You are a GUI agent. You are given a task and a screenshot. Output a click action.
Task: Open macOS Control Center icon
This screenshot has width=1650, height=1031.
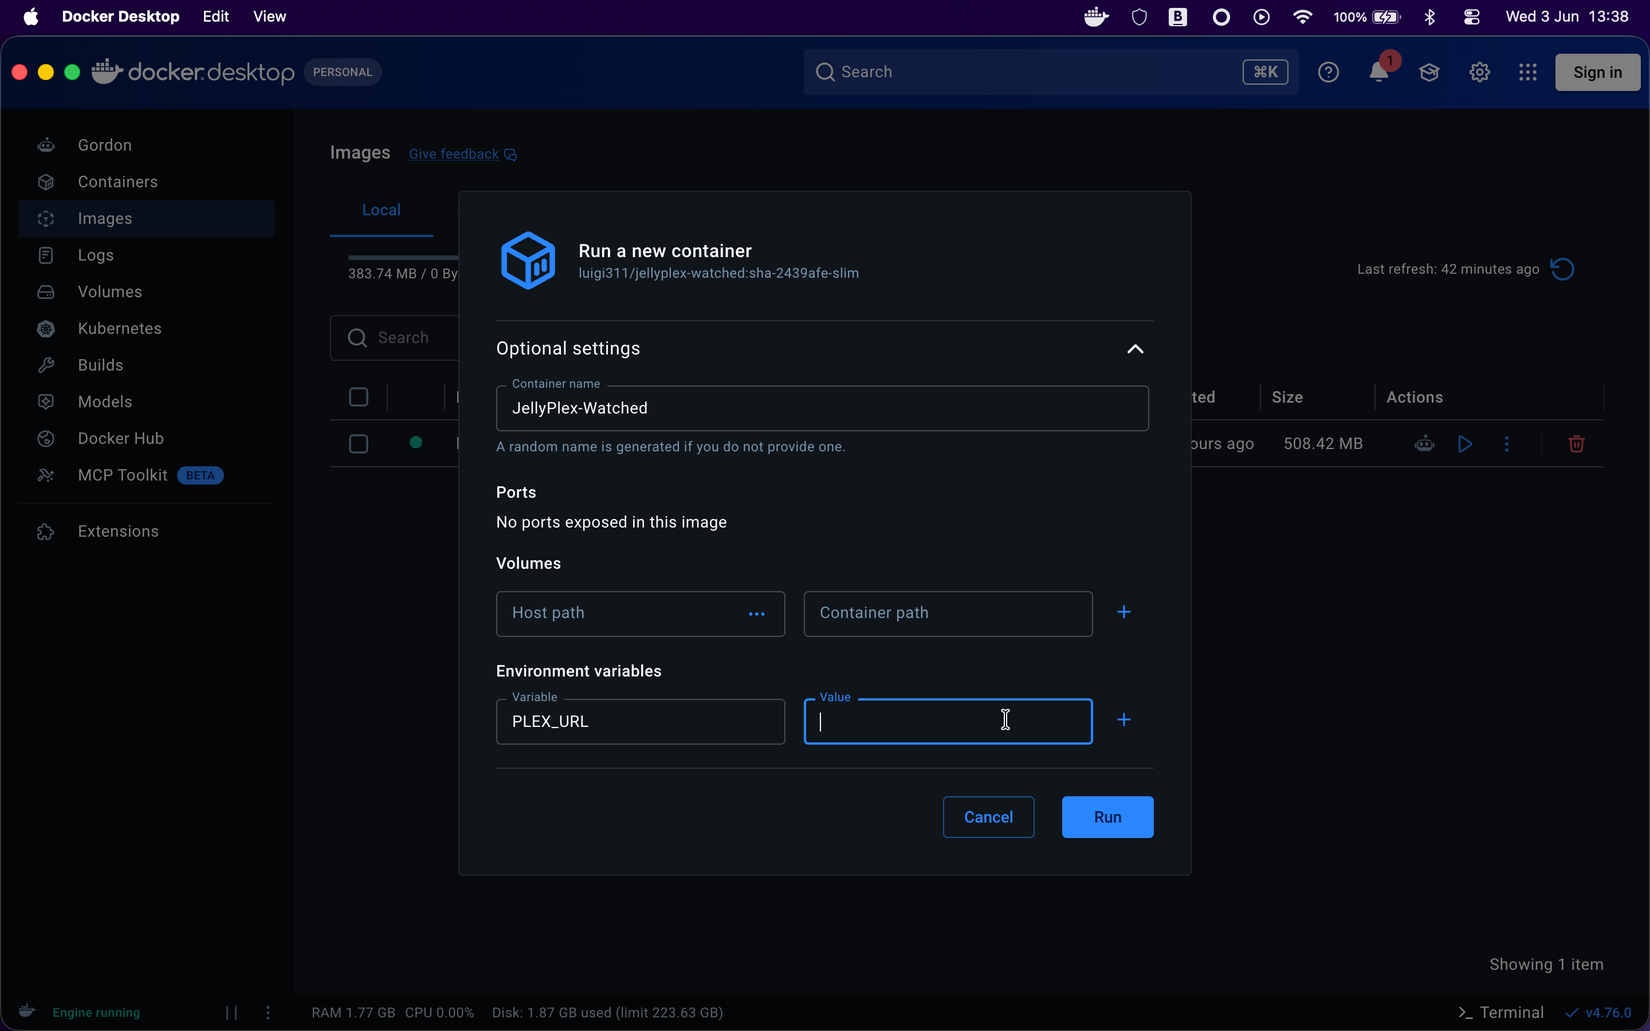(1471, 17)
